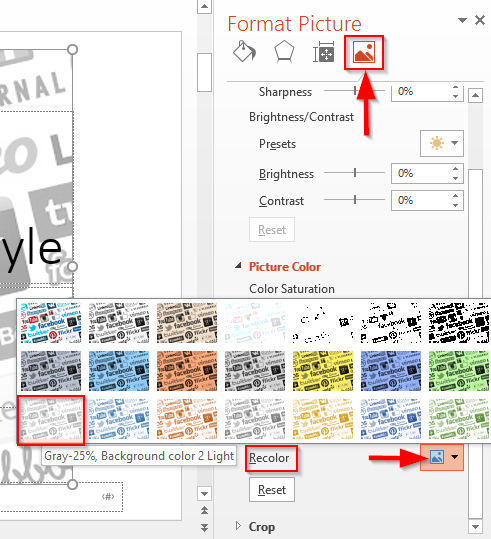Increase Sharpness with the up spinner

455,87
